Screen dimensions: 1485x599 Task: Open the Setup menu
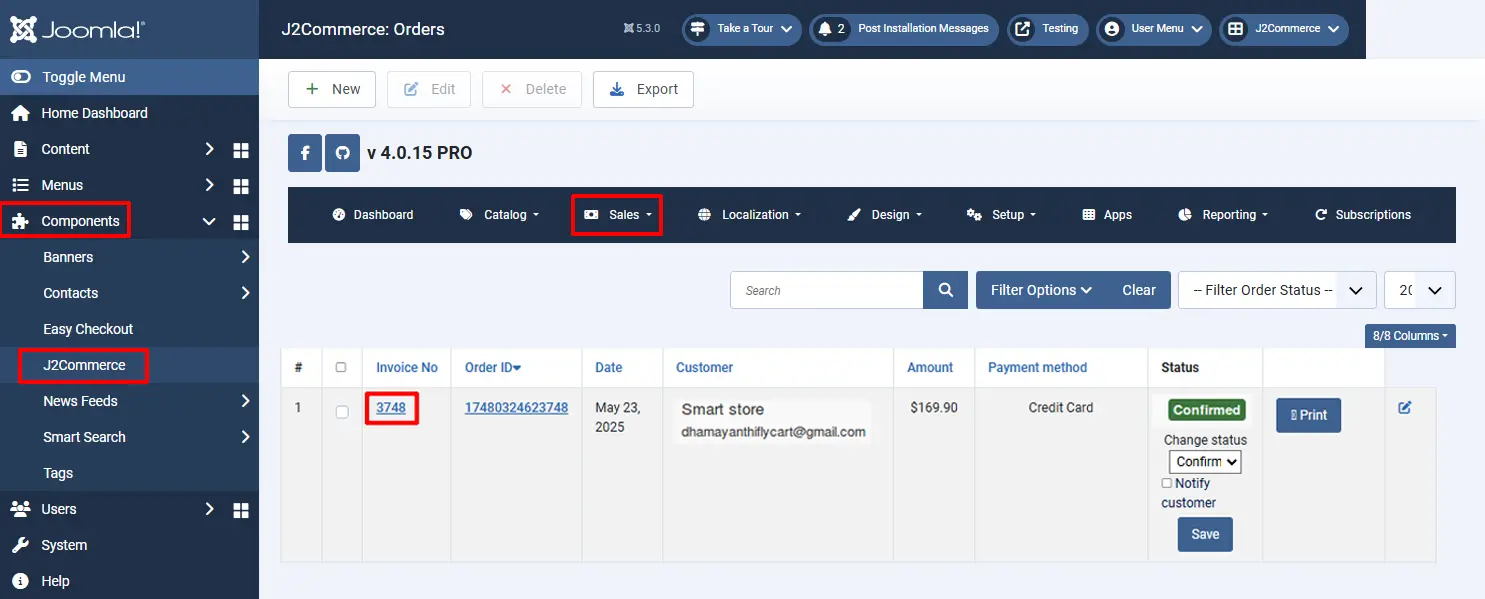(x=1001, y=215)
